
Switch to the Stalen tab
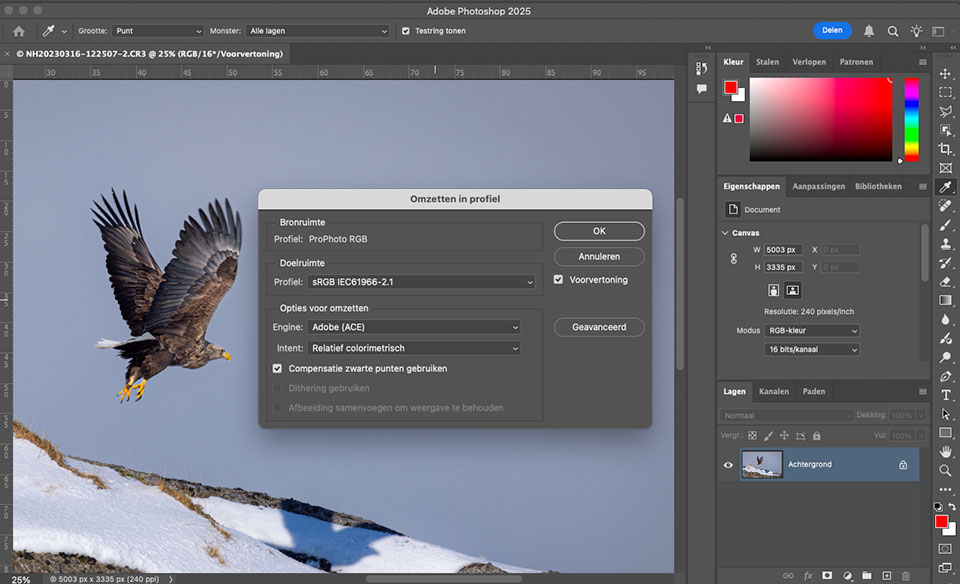tap(767, 62)
